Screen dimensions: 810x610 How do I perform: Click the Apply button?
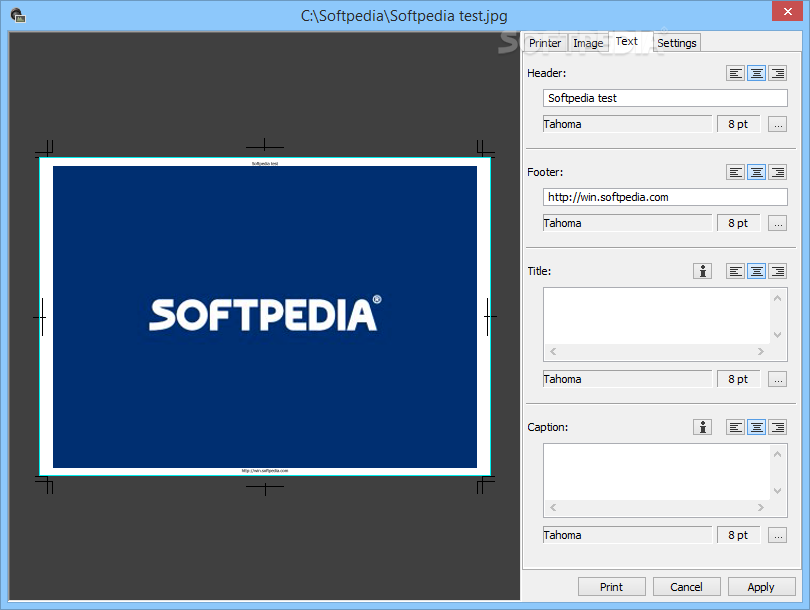[x=761, y=587]
